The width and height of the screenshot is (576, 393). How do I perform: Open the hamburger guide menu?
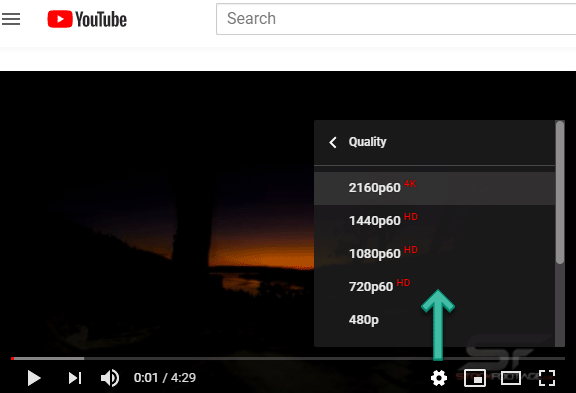(x=11, y=19)
